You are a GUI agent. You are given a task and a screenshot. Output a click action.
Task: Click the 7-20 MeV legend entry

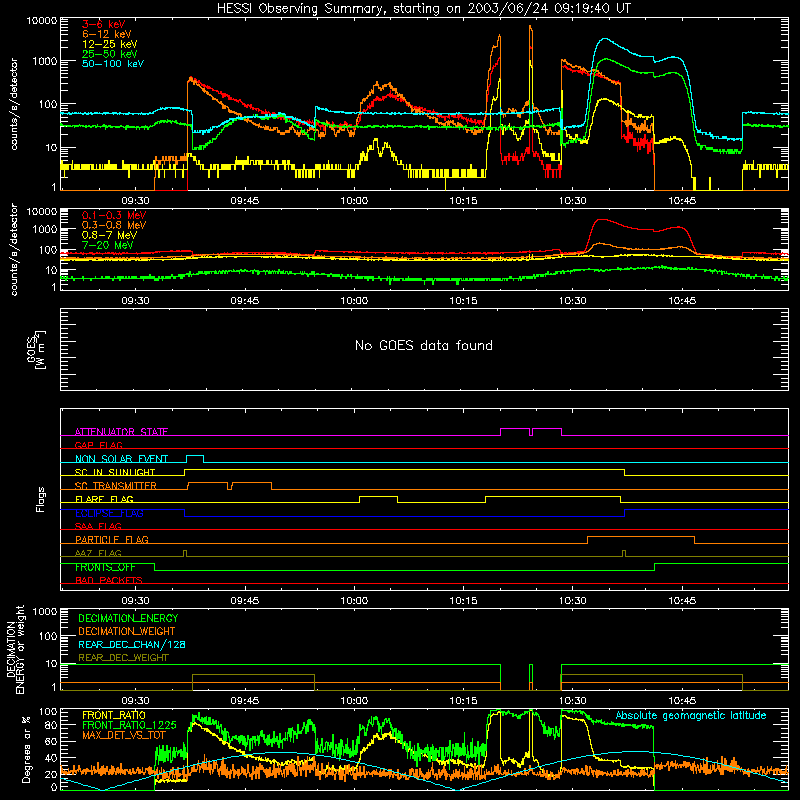tap(108, 245)
